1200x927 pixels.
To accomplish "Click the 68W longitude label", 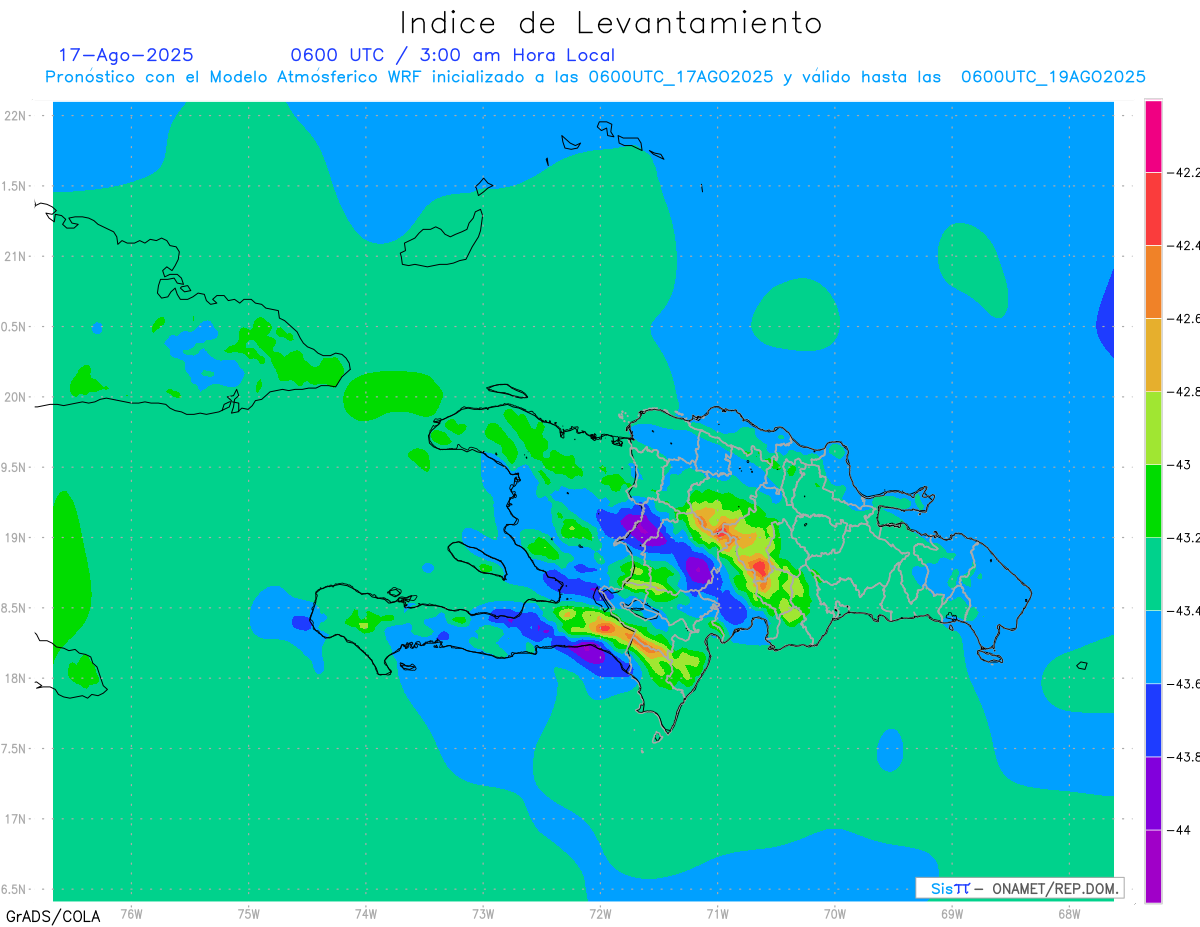I will click(x=1068, y=913).
